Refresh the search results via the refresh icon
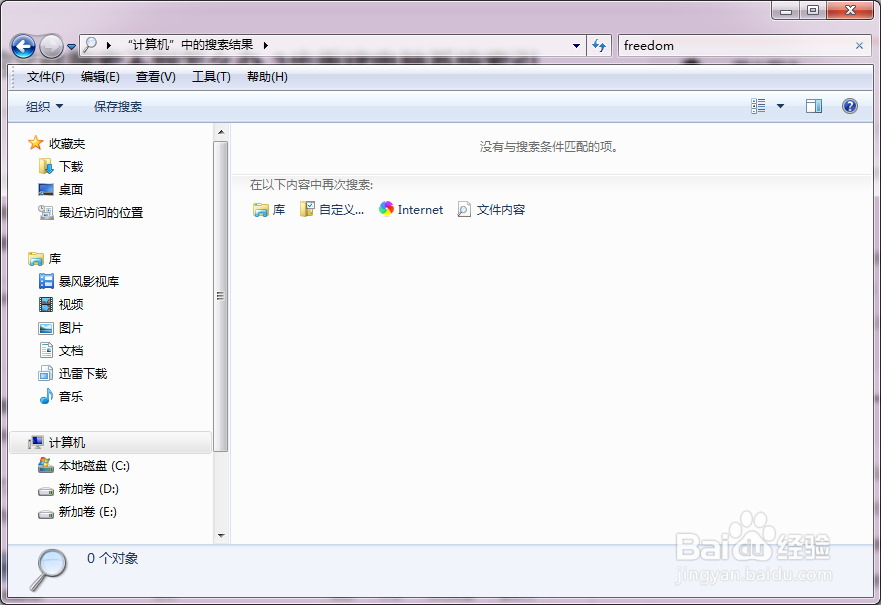881x605 pixels. click(599, 46)
